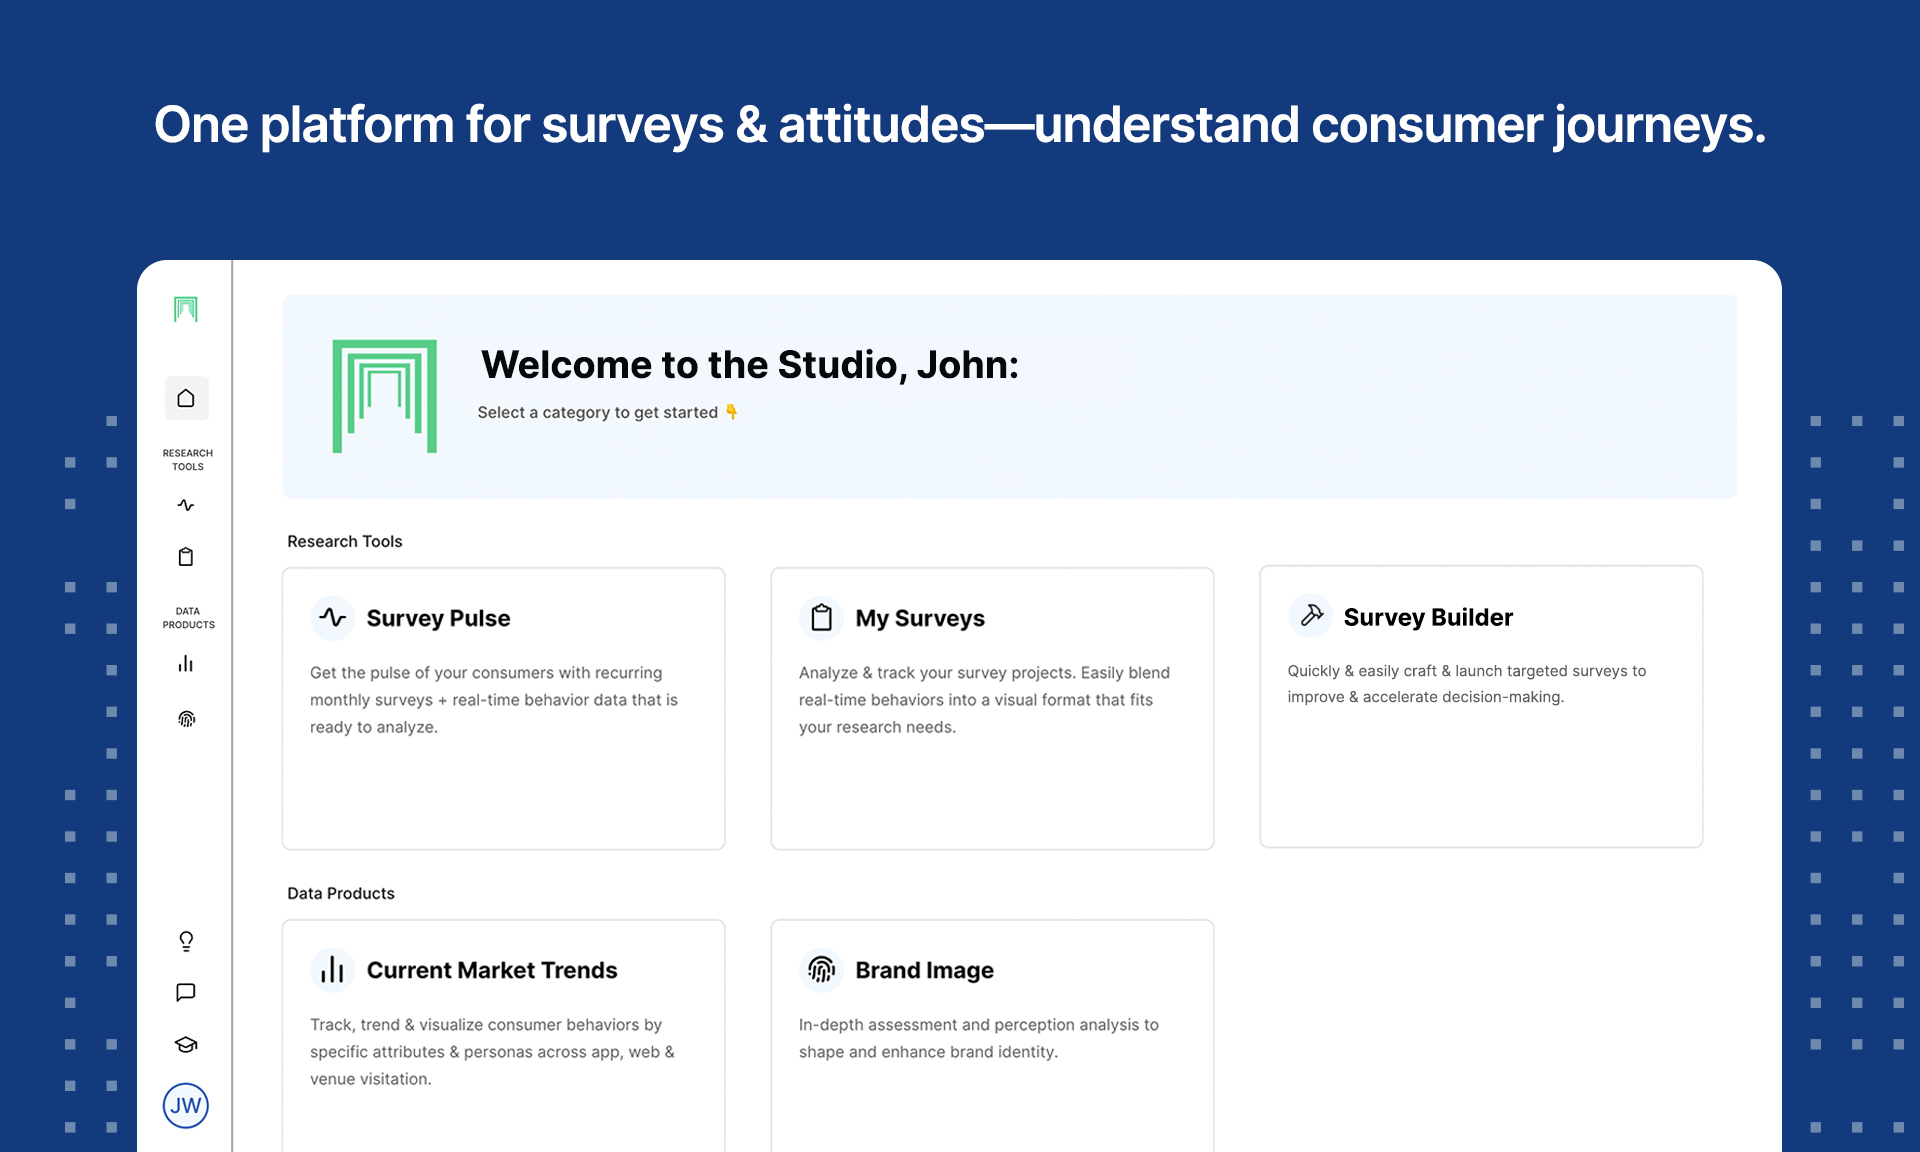Click the hammer icon on Survey Builder
This screenshot has width=1920, height=1152.
click(1311, 616)
